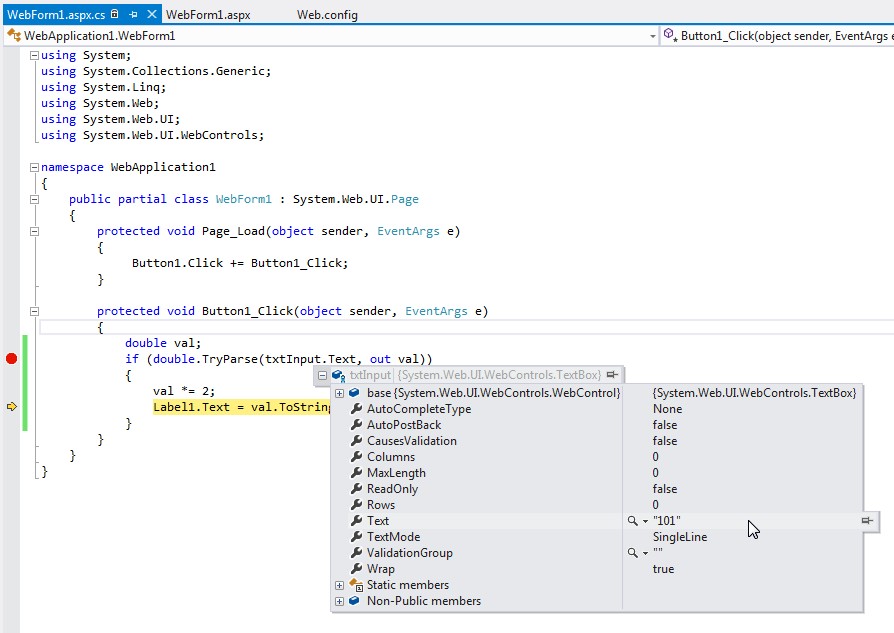Expand the base WebControl node

click(339, 393)
